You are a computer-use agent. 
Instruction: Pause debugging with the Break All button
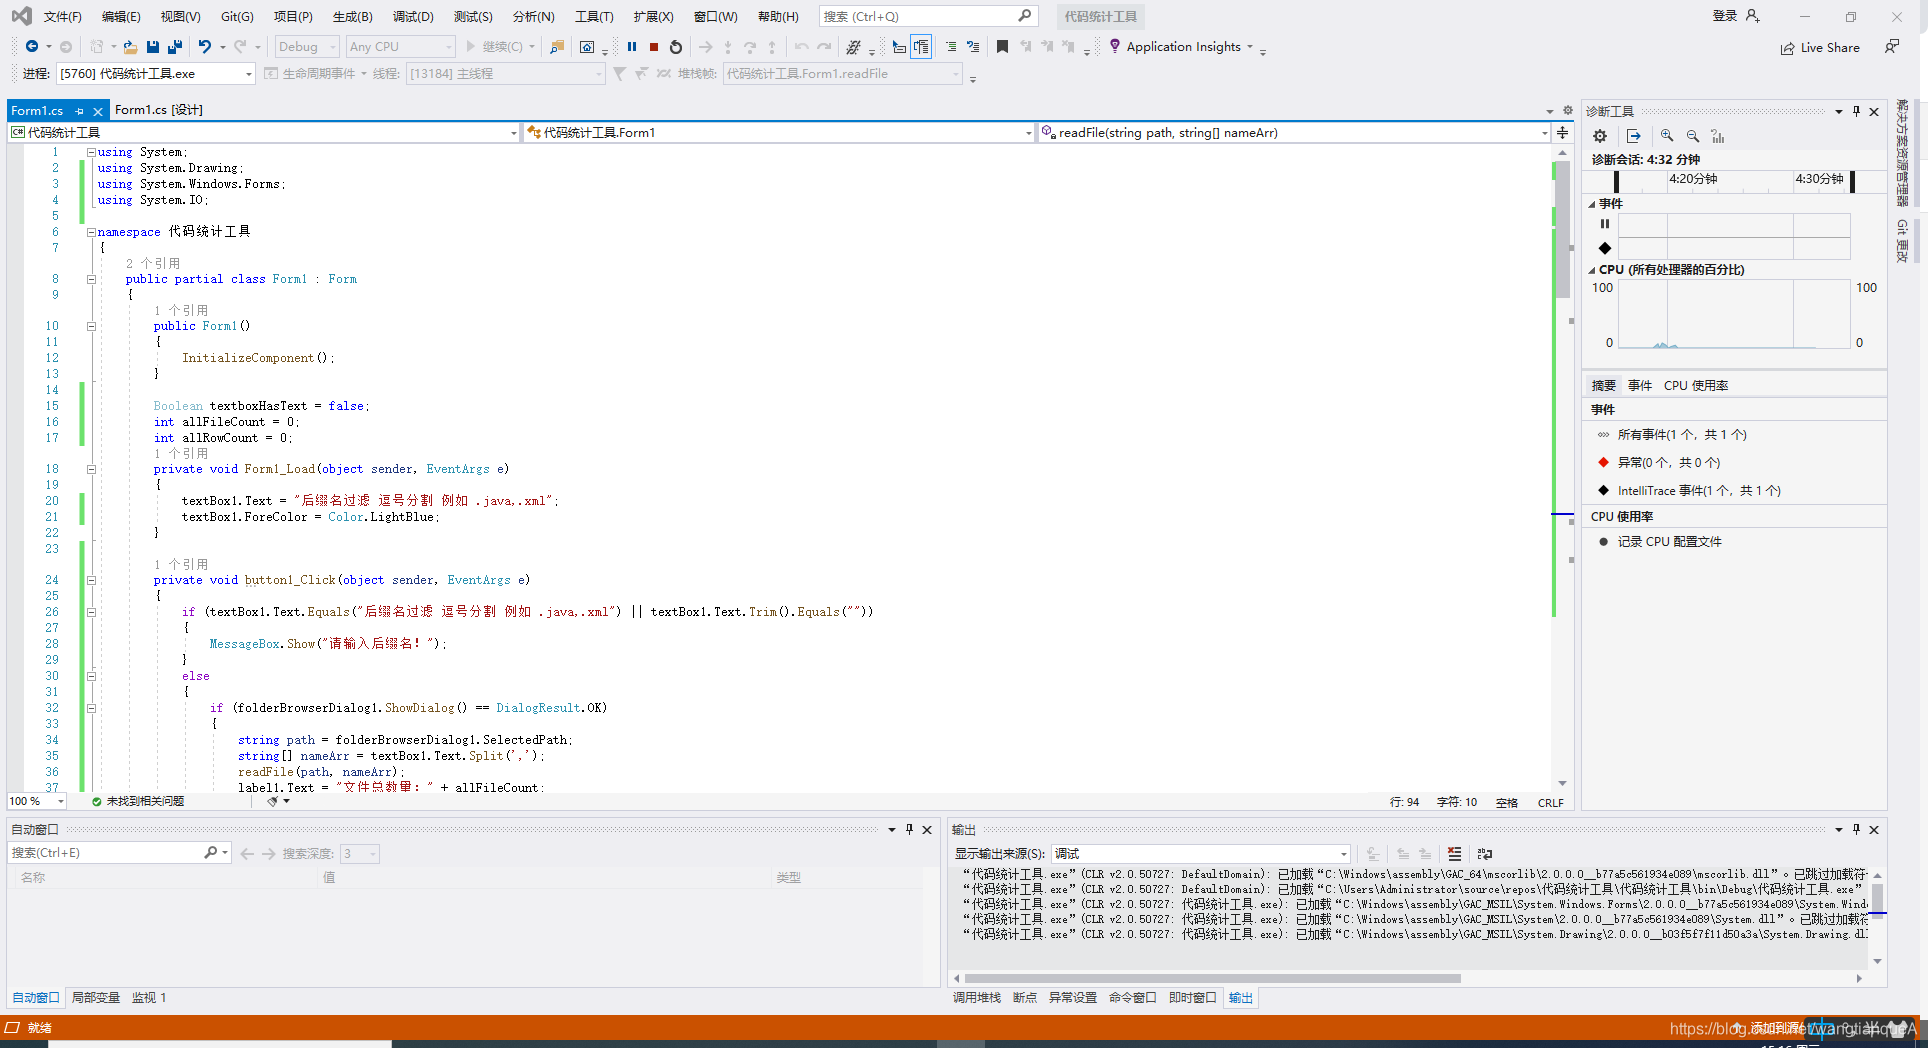[632, 47]
